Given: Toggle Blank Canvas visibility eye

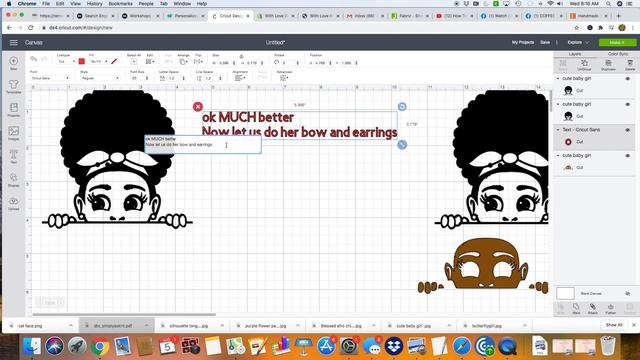Looking at the screenshot, I should click(x=628, y=293).
